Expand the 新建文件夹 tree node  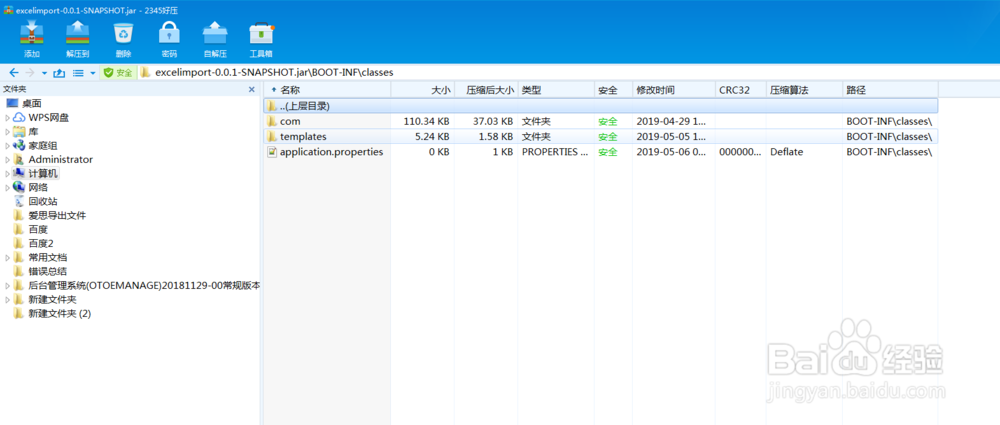coord(7,300)
